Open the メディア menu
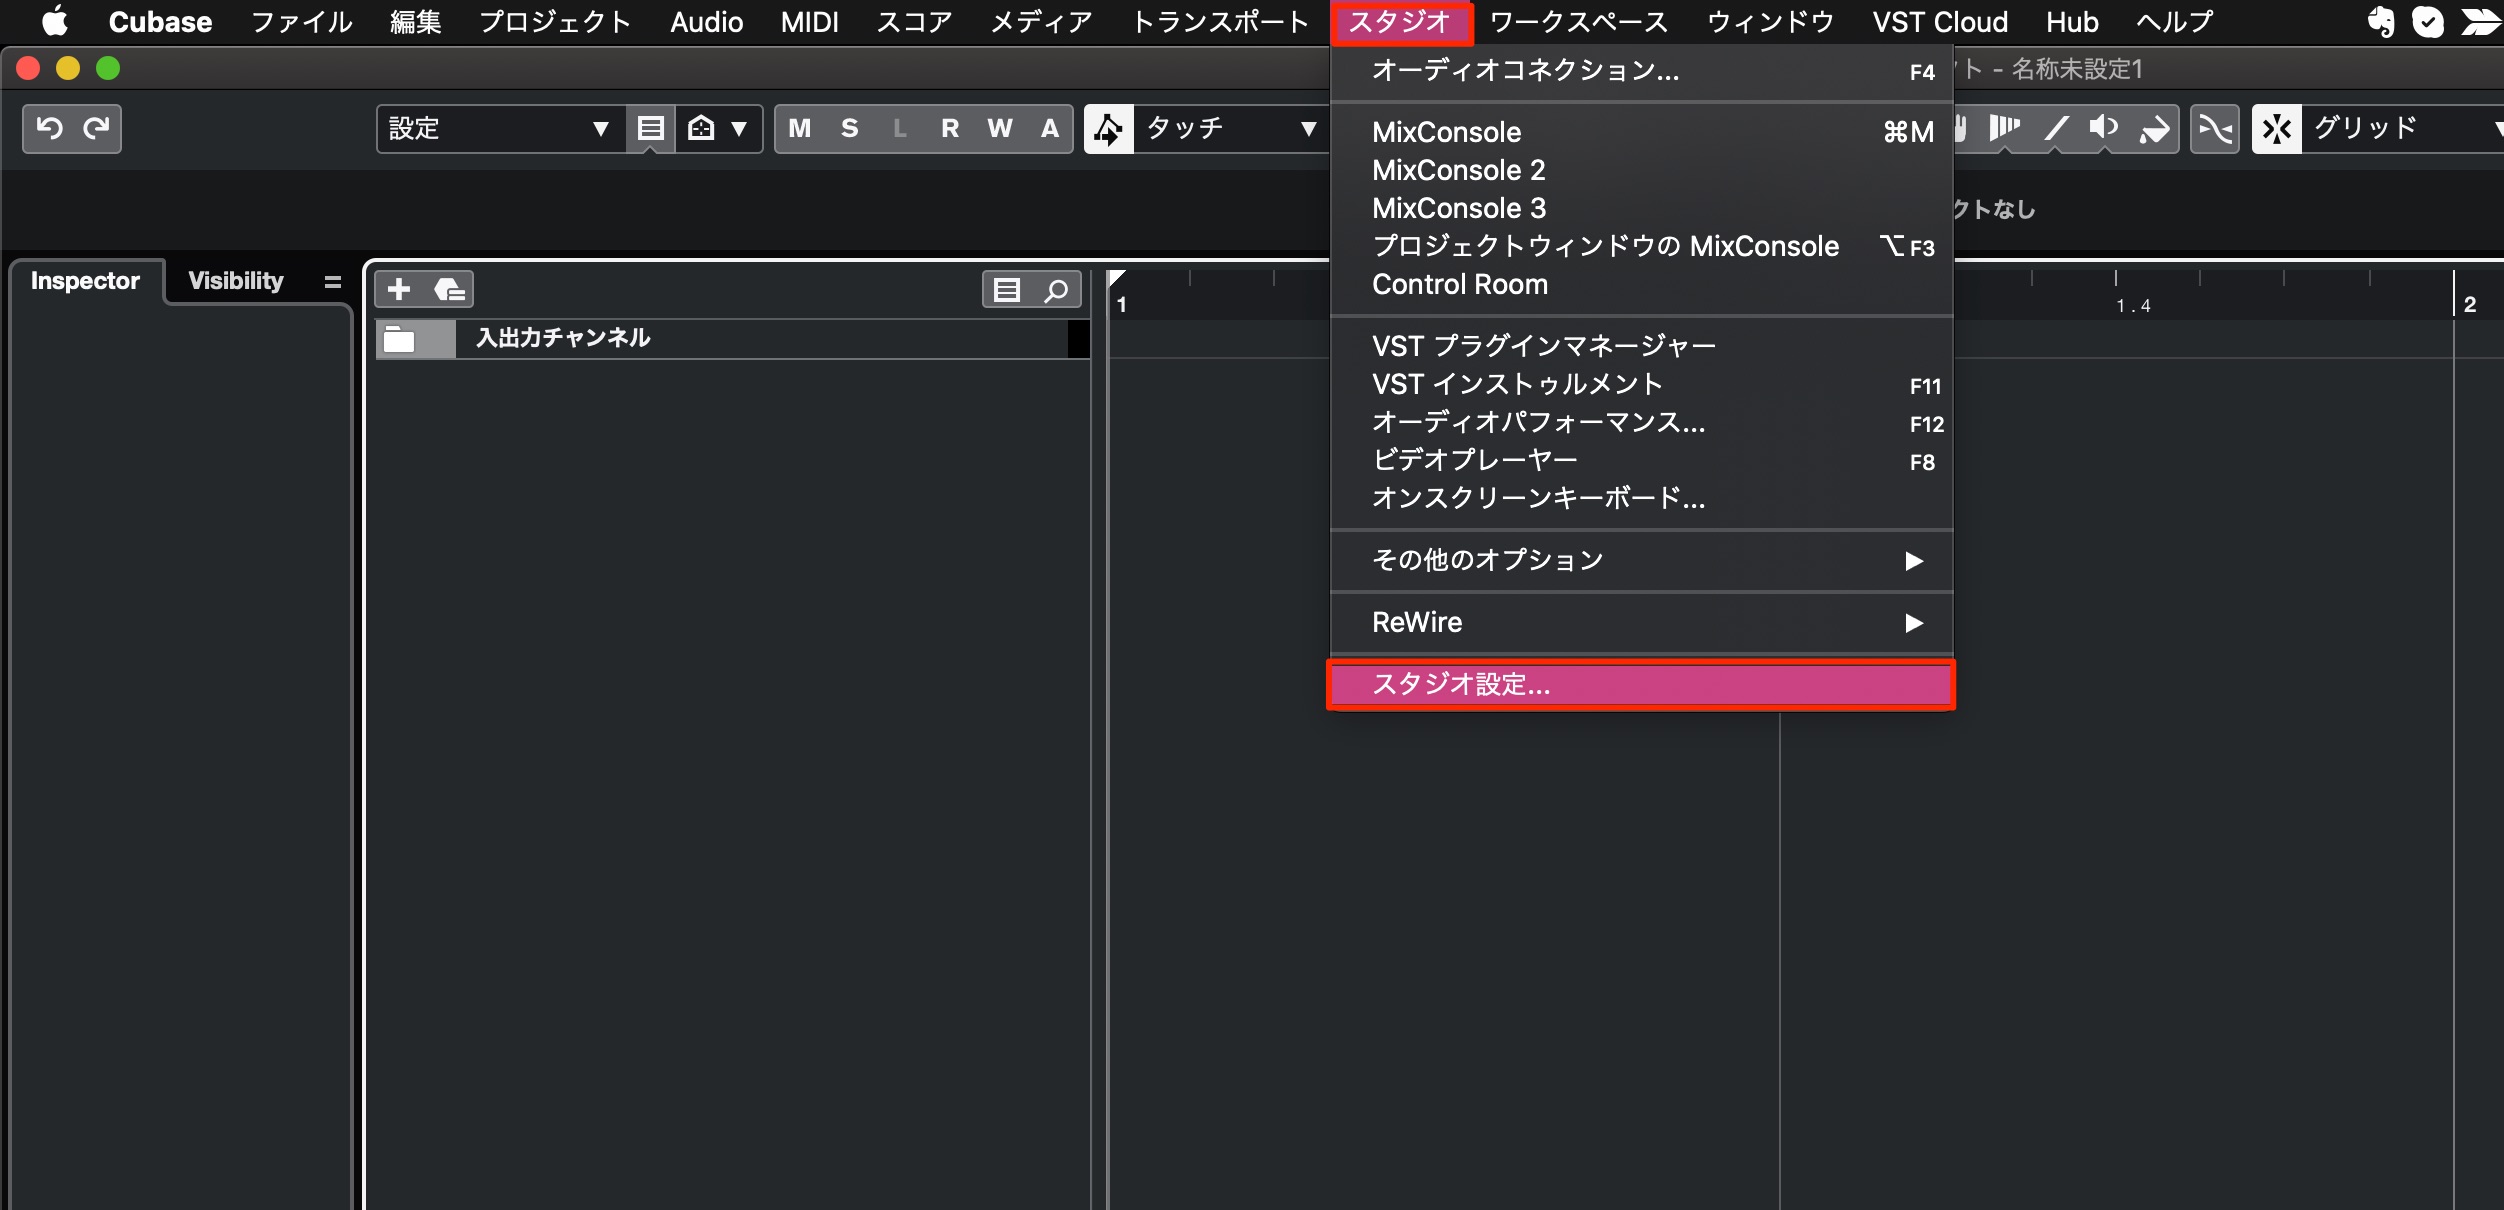 coord(1042,22)
